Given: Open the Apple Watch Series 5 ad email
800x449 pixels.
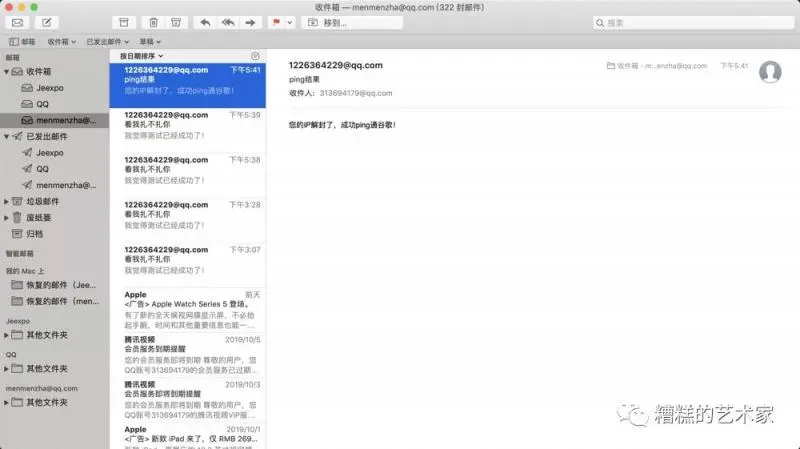Looking at the screenshot, I should coord(188,310).
